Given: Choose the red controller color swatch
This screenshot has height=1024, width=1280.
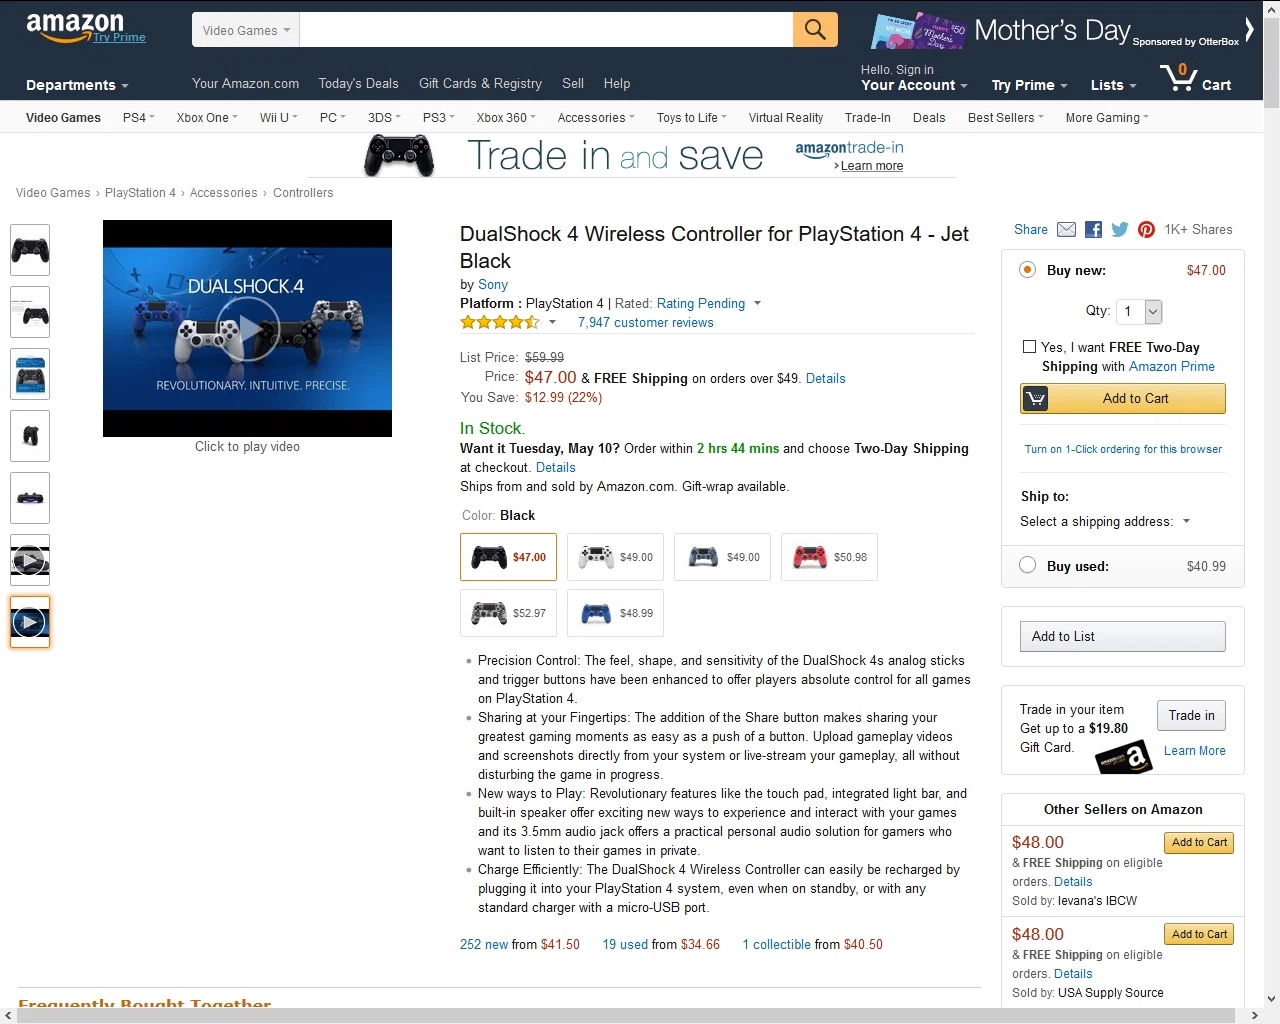Looking at the screenshot, I should pos(829,557).
